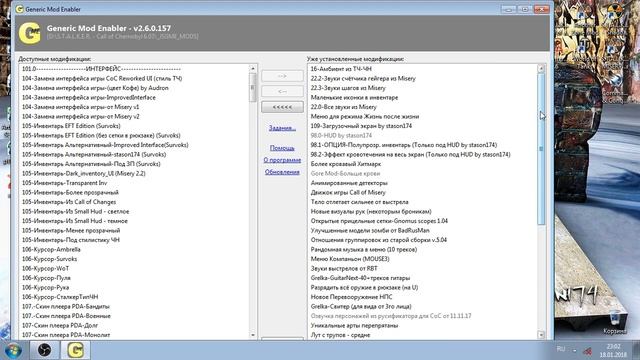Select 105-Инвентарь-Из Call of Changes
The height and width of the screenshot is (360, 640).
click(69, 202)
